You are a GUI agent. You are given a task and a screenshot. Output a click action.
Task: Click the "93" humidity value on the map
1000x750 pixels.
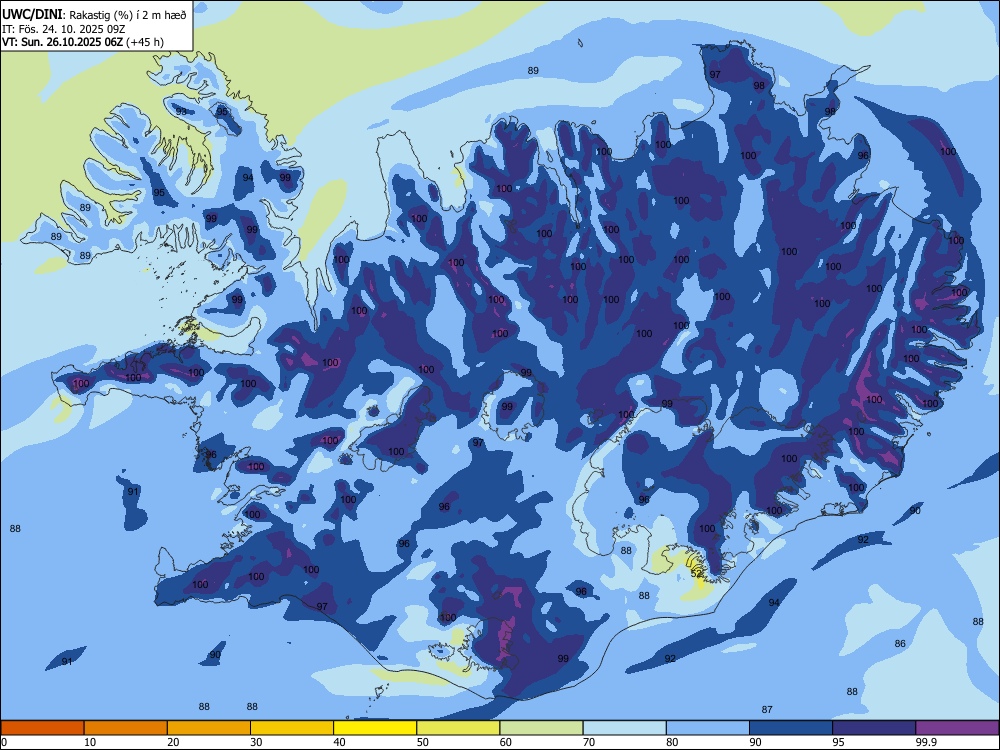coord(181,111)
